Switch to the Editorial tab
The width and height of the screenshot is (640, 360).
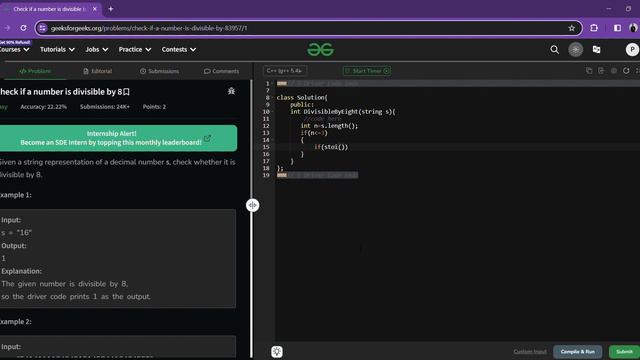click(x=98, y=71)
